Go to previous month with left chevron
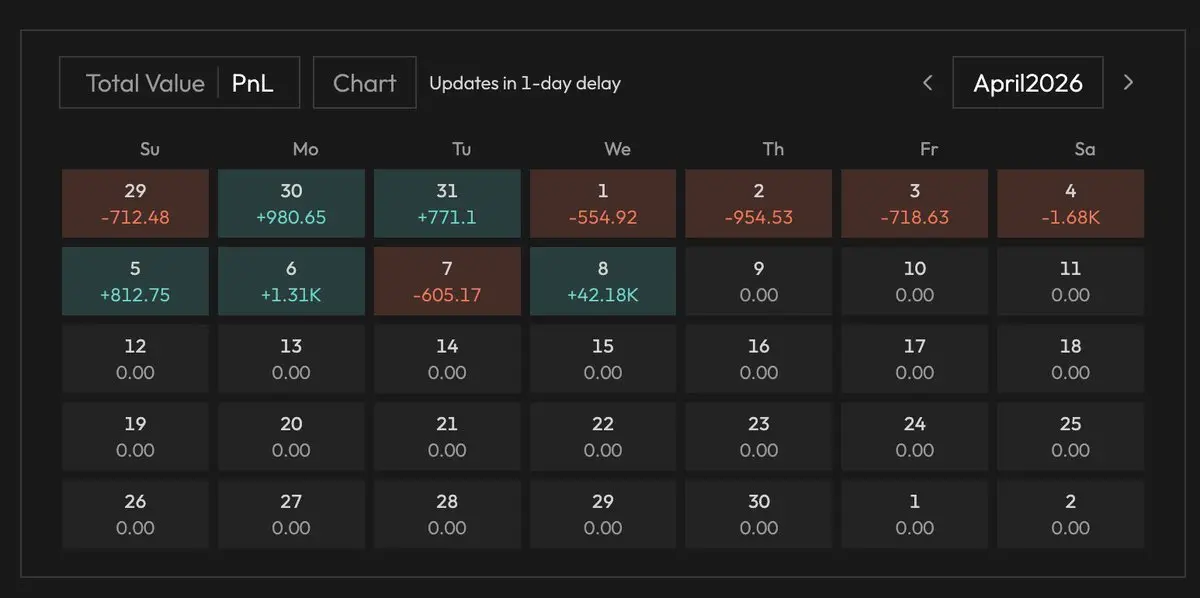Image resolution: width=1200 pixels, height=598 pixels. coord(928,83)
